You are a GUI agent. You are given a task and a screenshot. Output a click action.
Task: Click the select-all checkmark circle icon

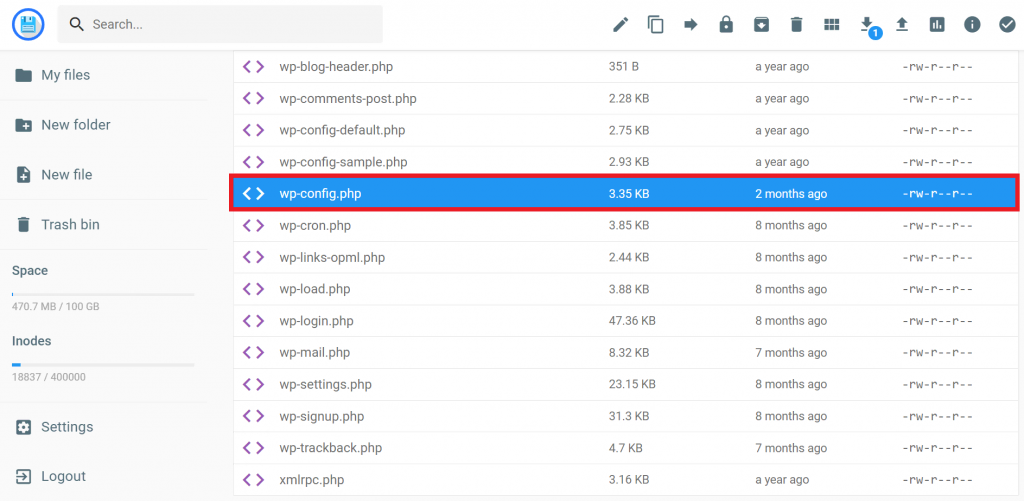pos(1007,25)
